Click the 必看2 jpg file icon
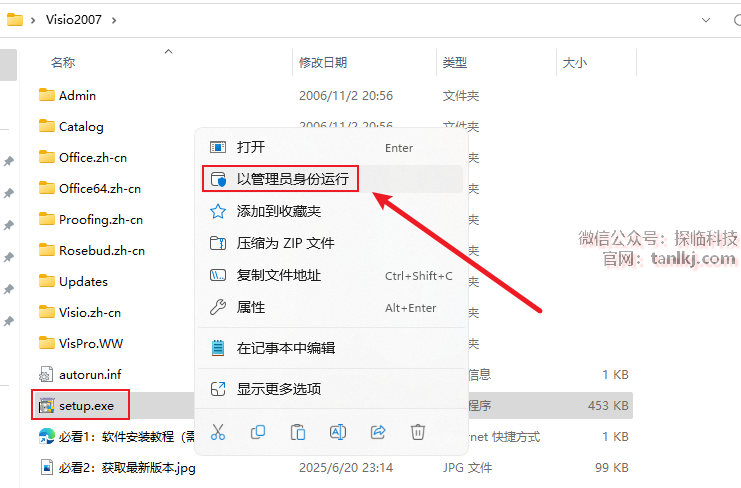 pyautogui.click(x=46, y=468)
